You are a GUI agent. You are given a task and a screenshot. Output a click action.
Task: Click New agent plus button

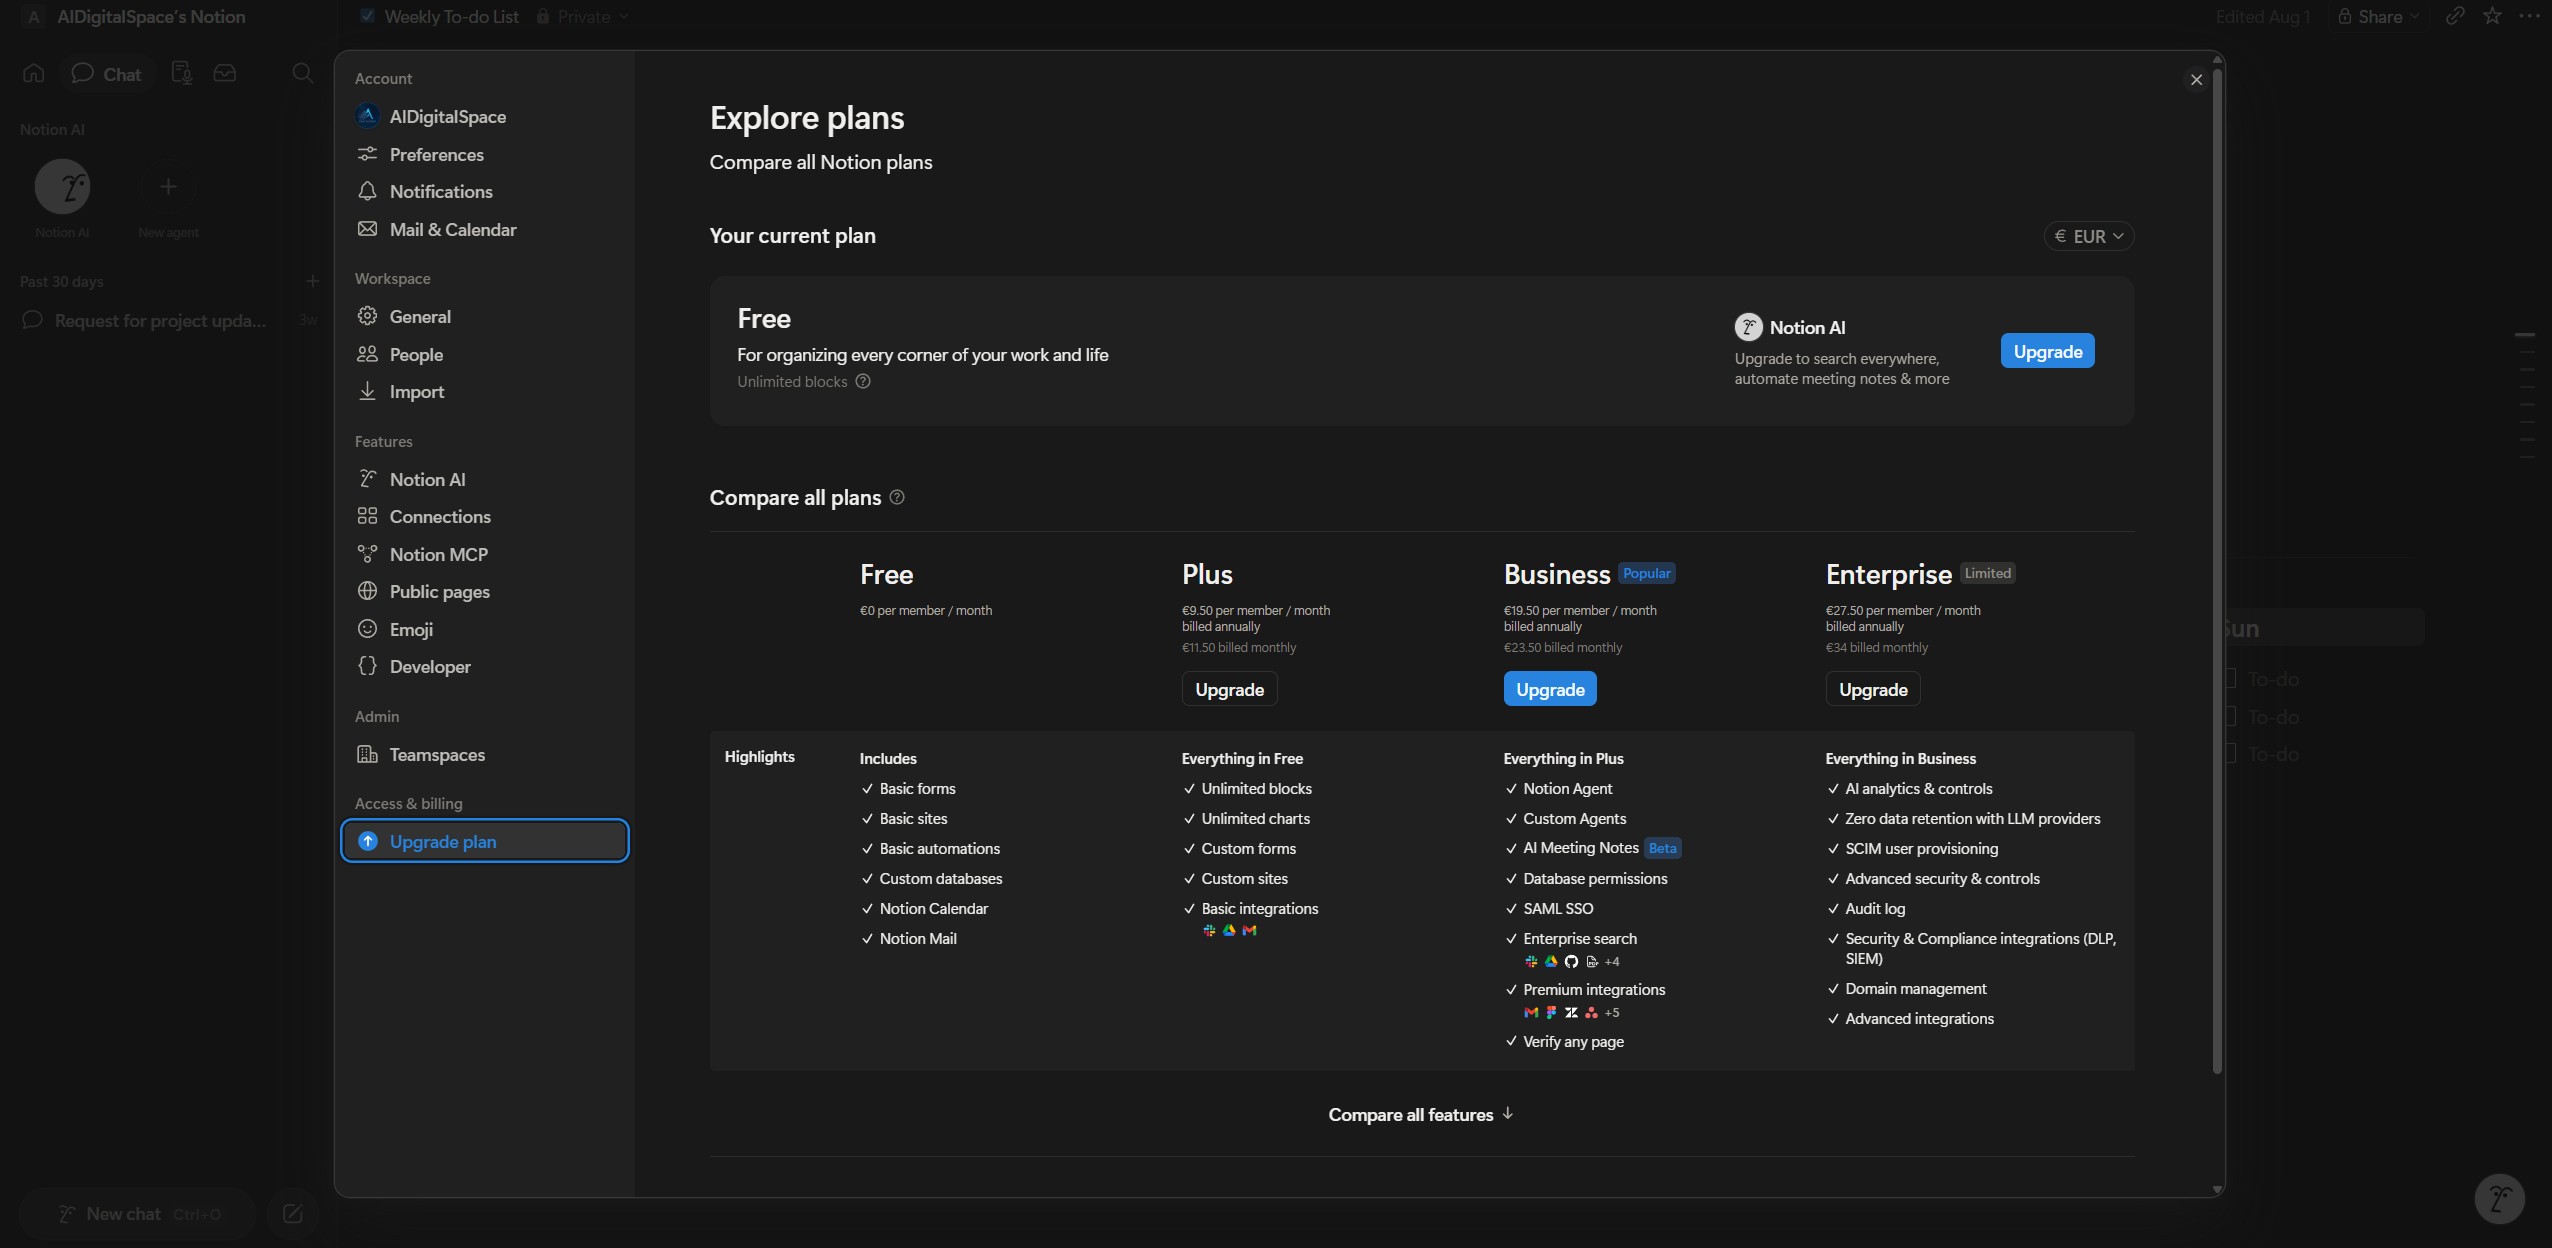tap(168, 187)
